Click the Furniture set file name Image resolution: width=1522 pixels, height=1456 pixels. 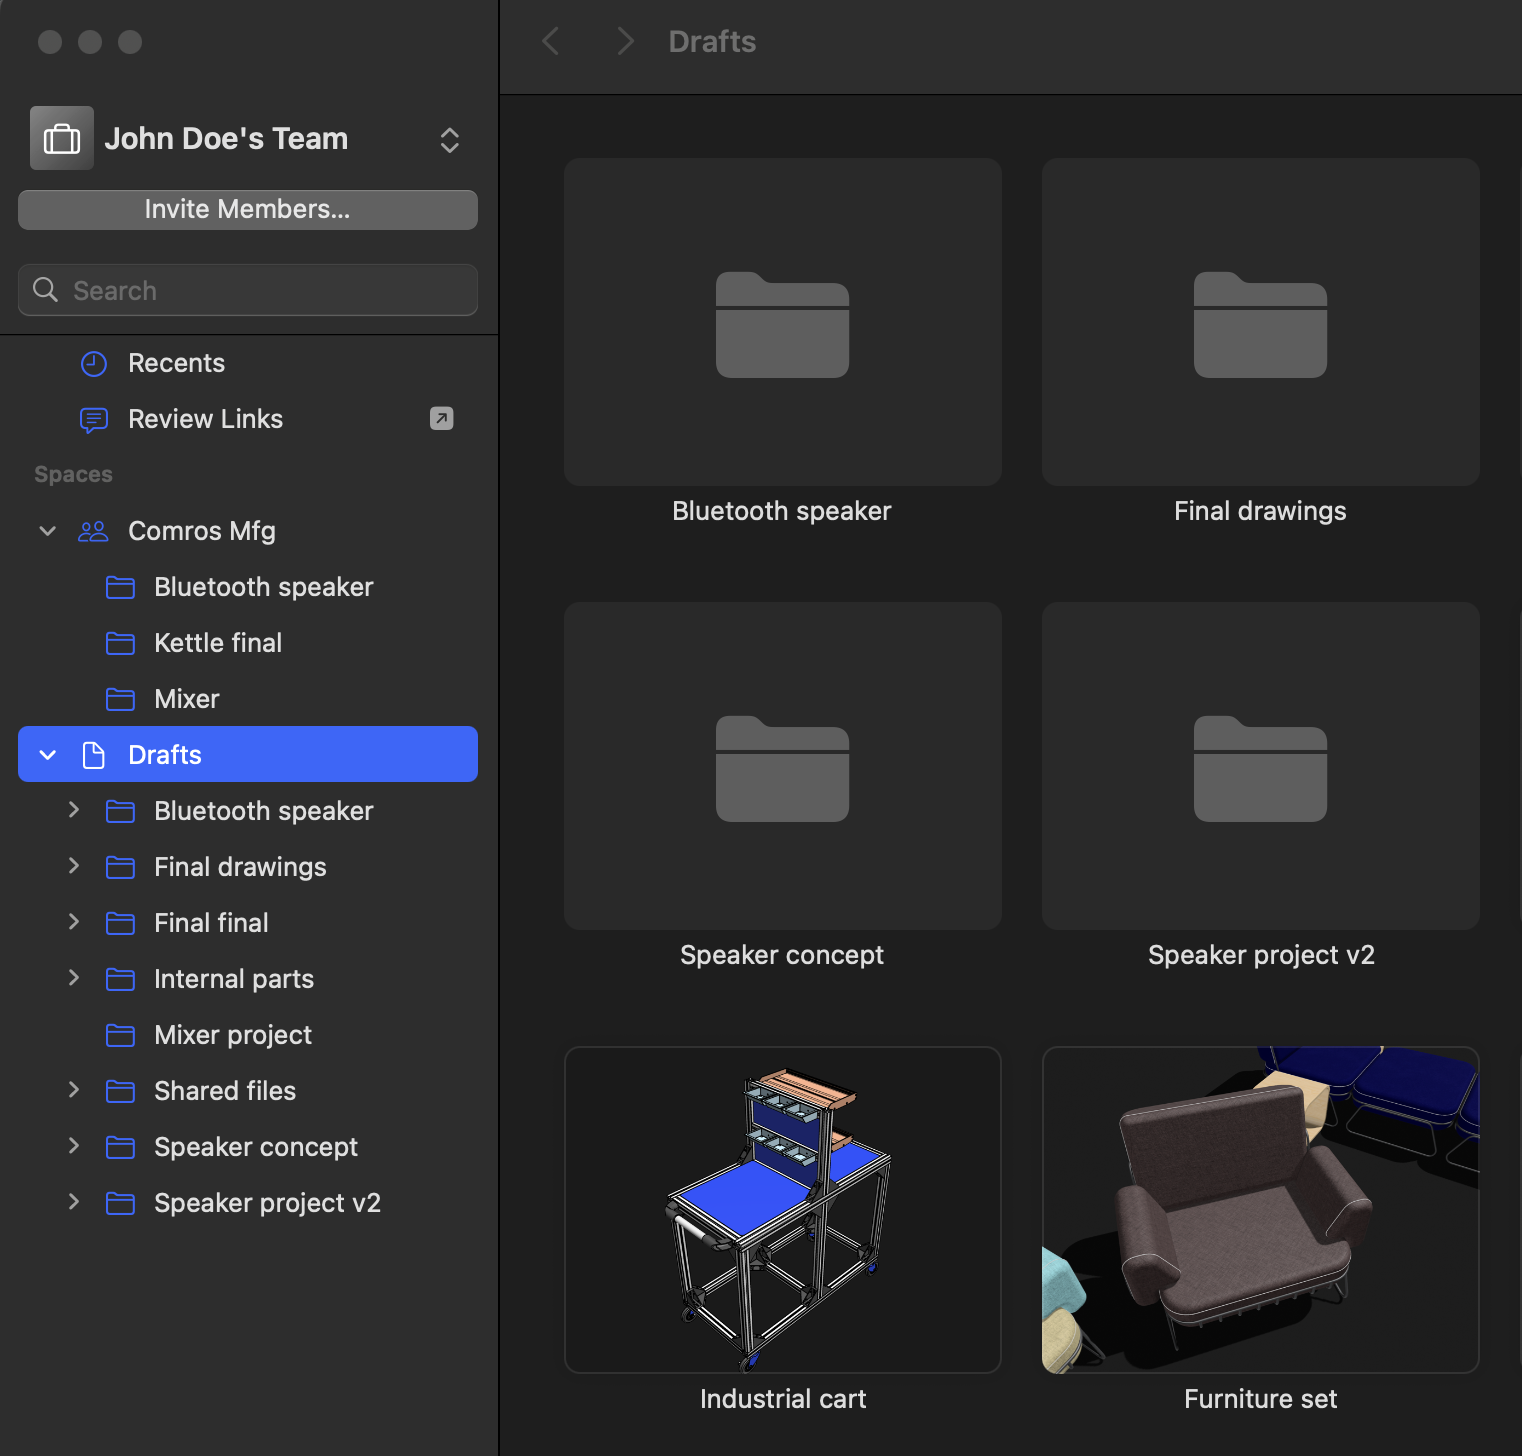point(1261,1399)
